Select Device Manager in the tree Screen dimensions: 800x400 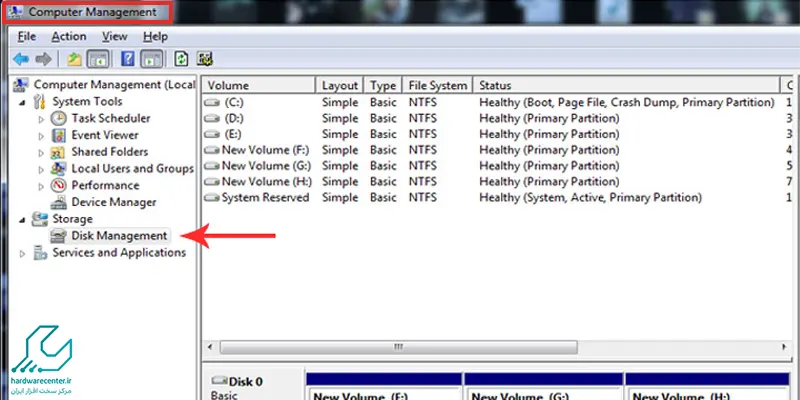coord(114,203)
